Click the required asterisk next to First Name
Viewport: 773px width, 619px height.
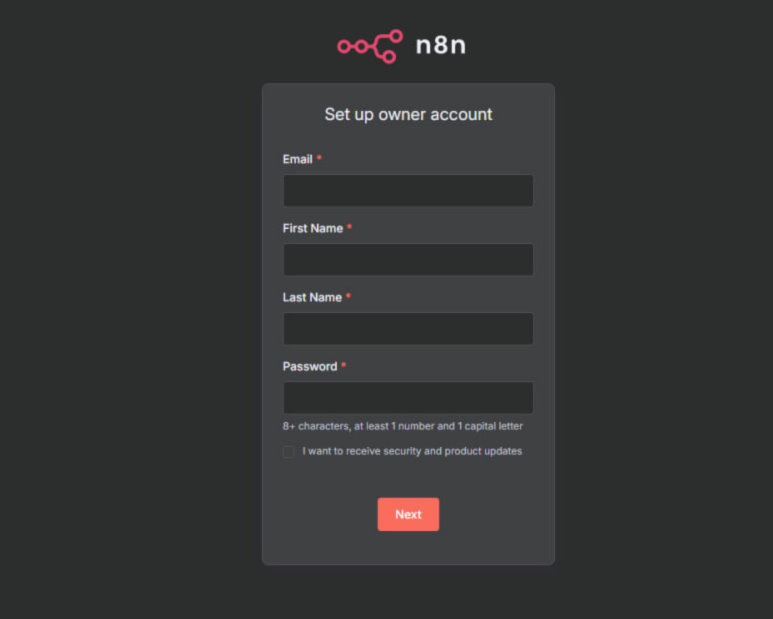tap(350, 227)
